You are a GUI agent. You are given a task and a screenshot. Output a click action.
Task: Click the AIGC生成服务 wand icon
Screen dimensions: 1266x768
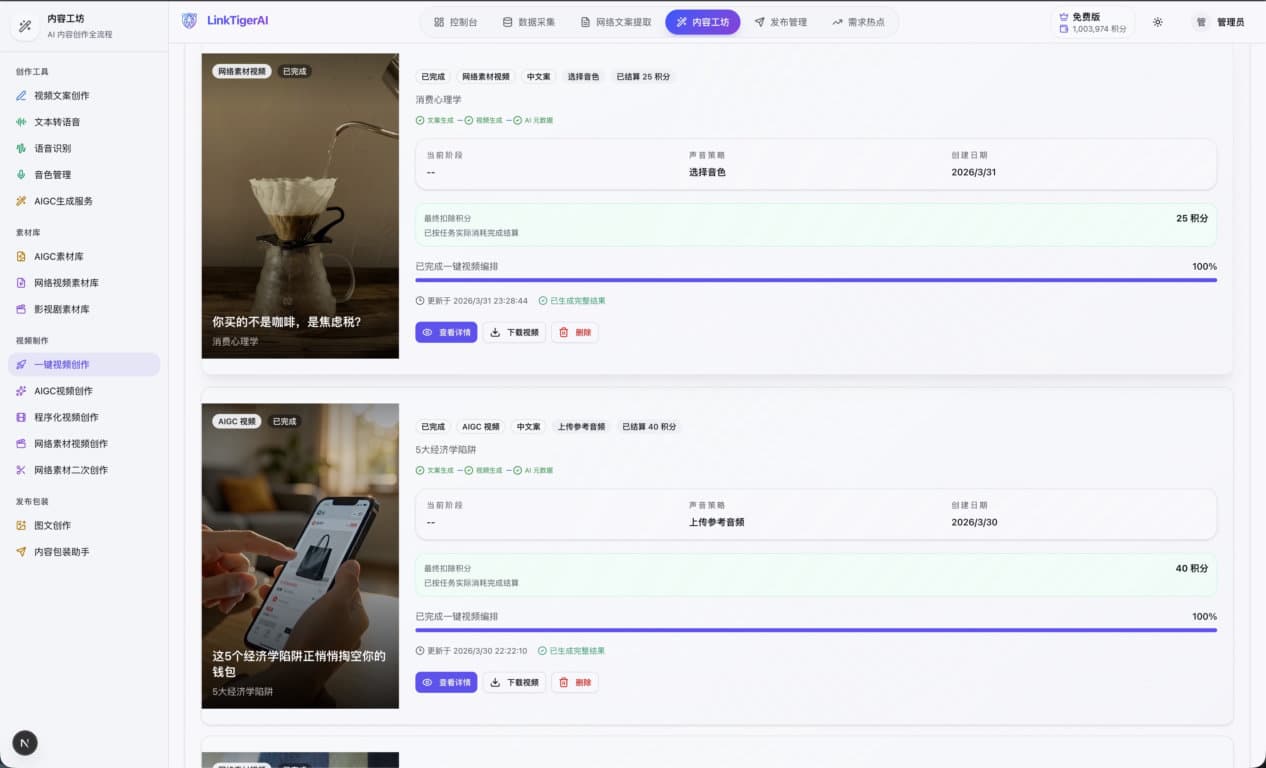pyautogui.click(x=22, y=201)
